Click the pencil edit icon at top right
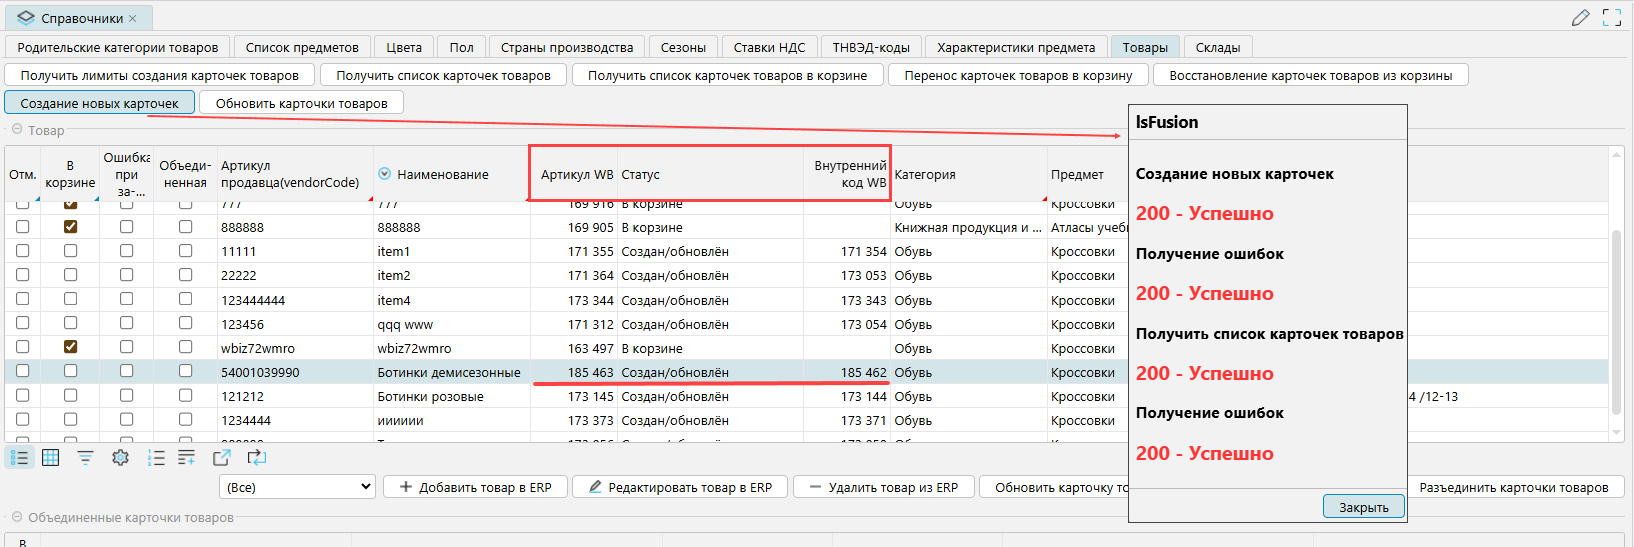This screenshot has height=547, width=1634. point(1580,18)
